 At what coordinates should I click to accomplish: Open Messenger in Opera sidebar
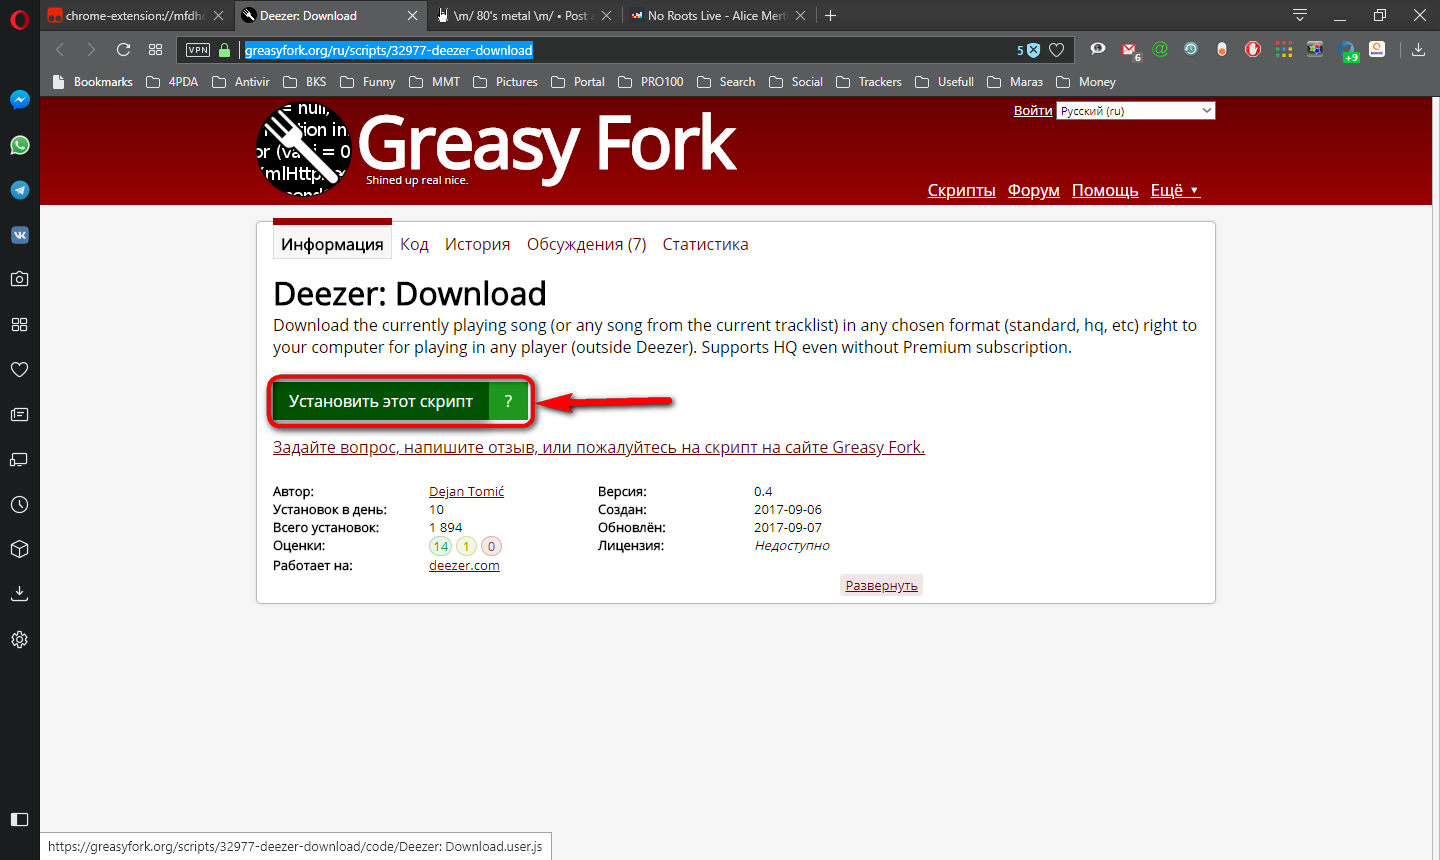tap(19, 100)
